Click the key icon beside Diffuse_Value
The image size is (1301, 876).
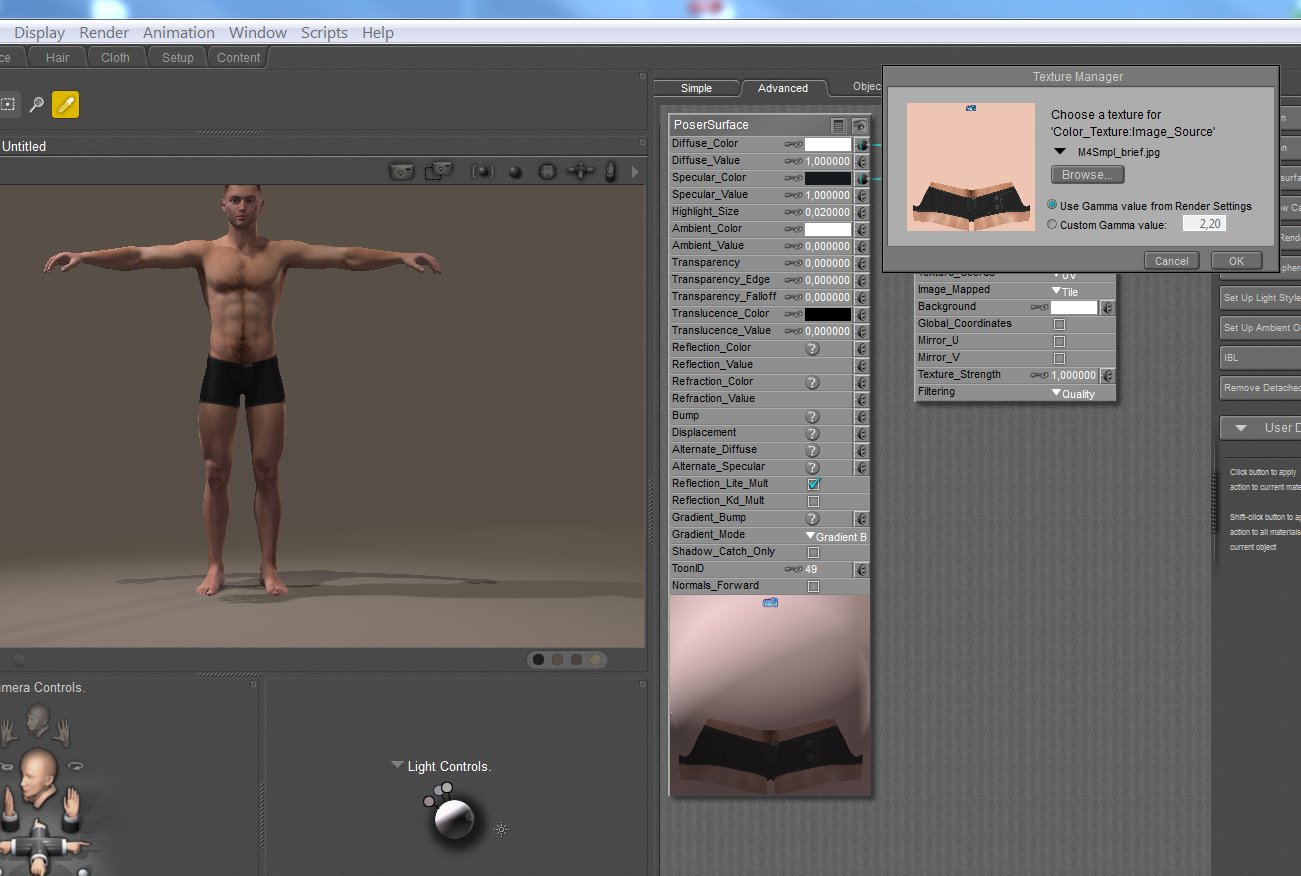793,161
